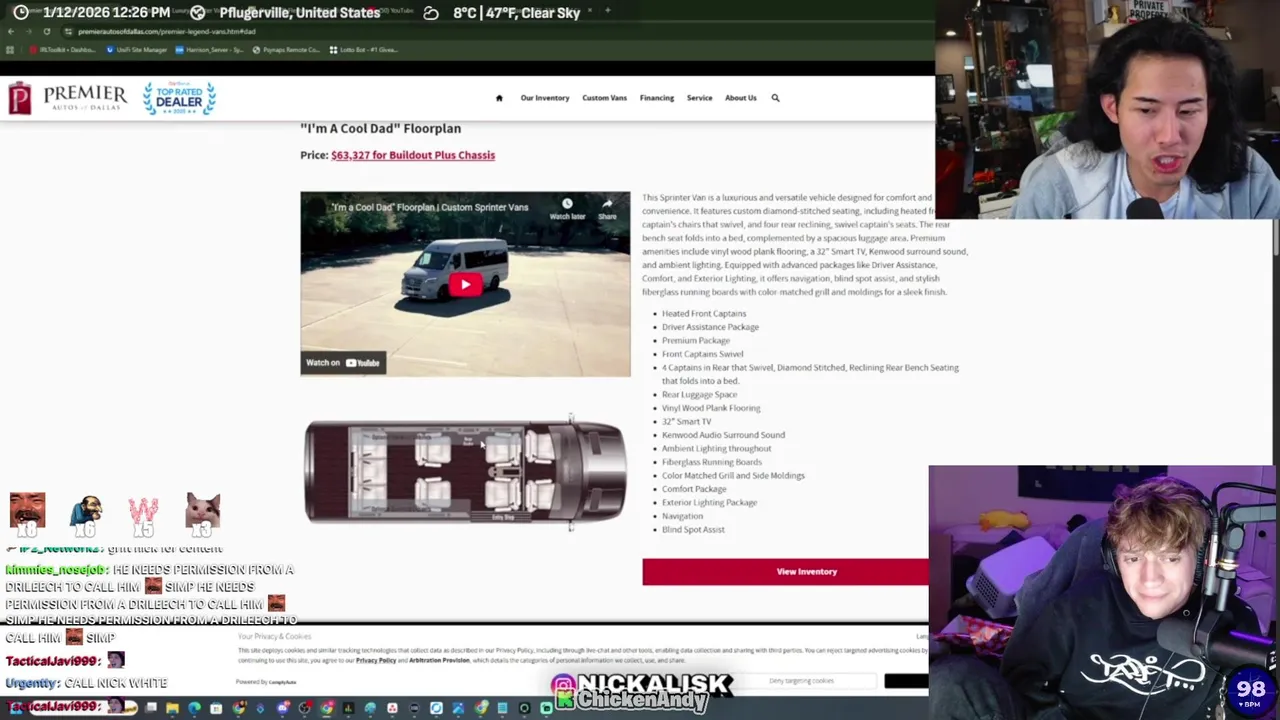Click the Vinyl Wood Plank Flooring list item
The width and height of the screenshot is (1280, 720).
tap(711, 408)
